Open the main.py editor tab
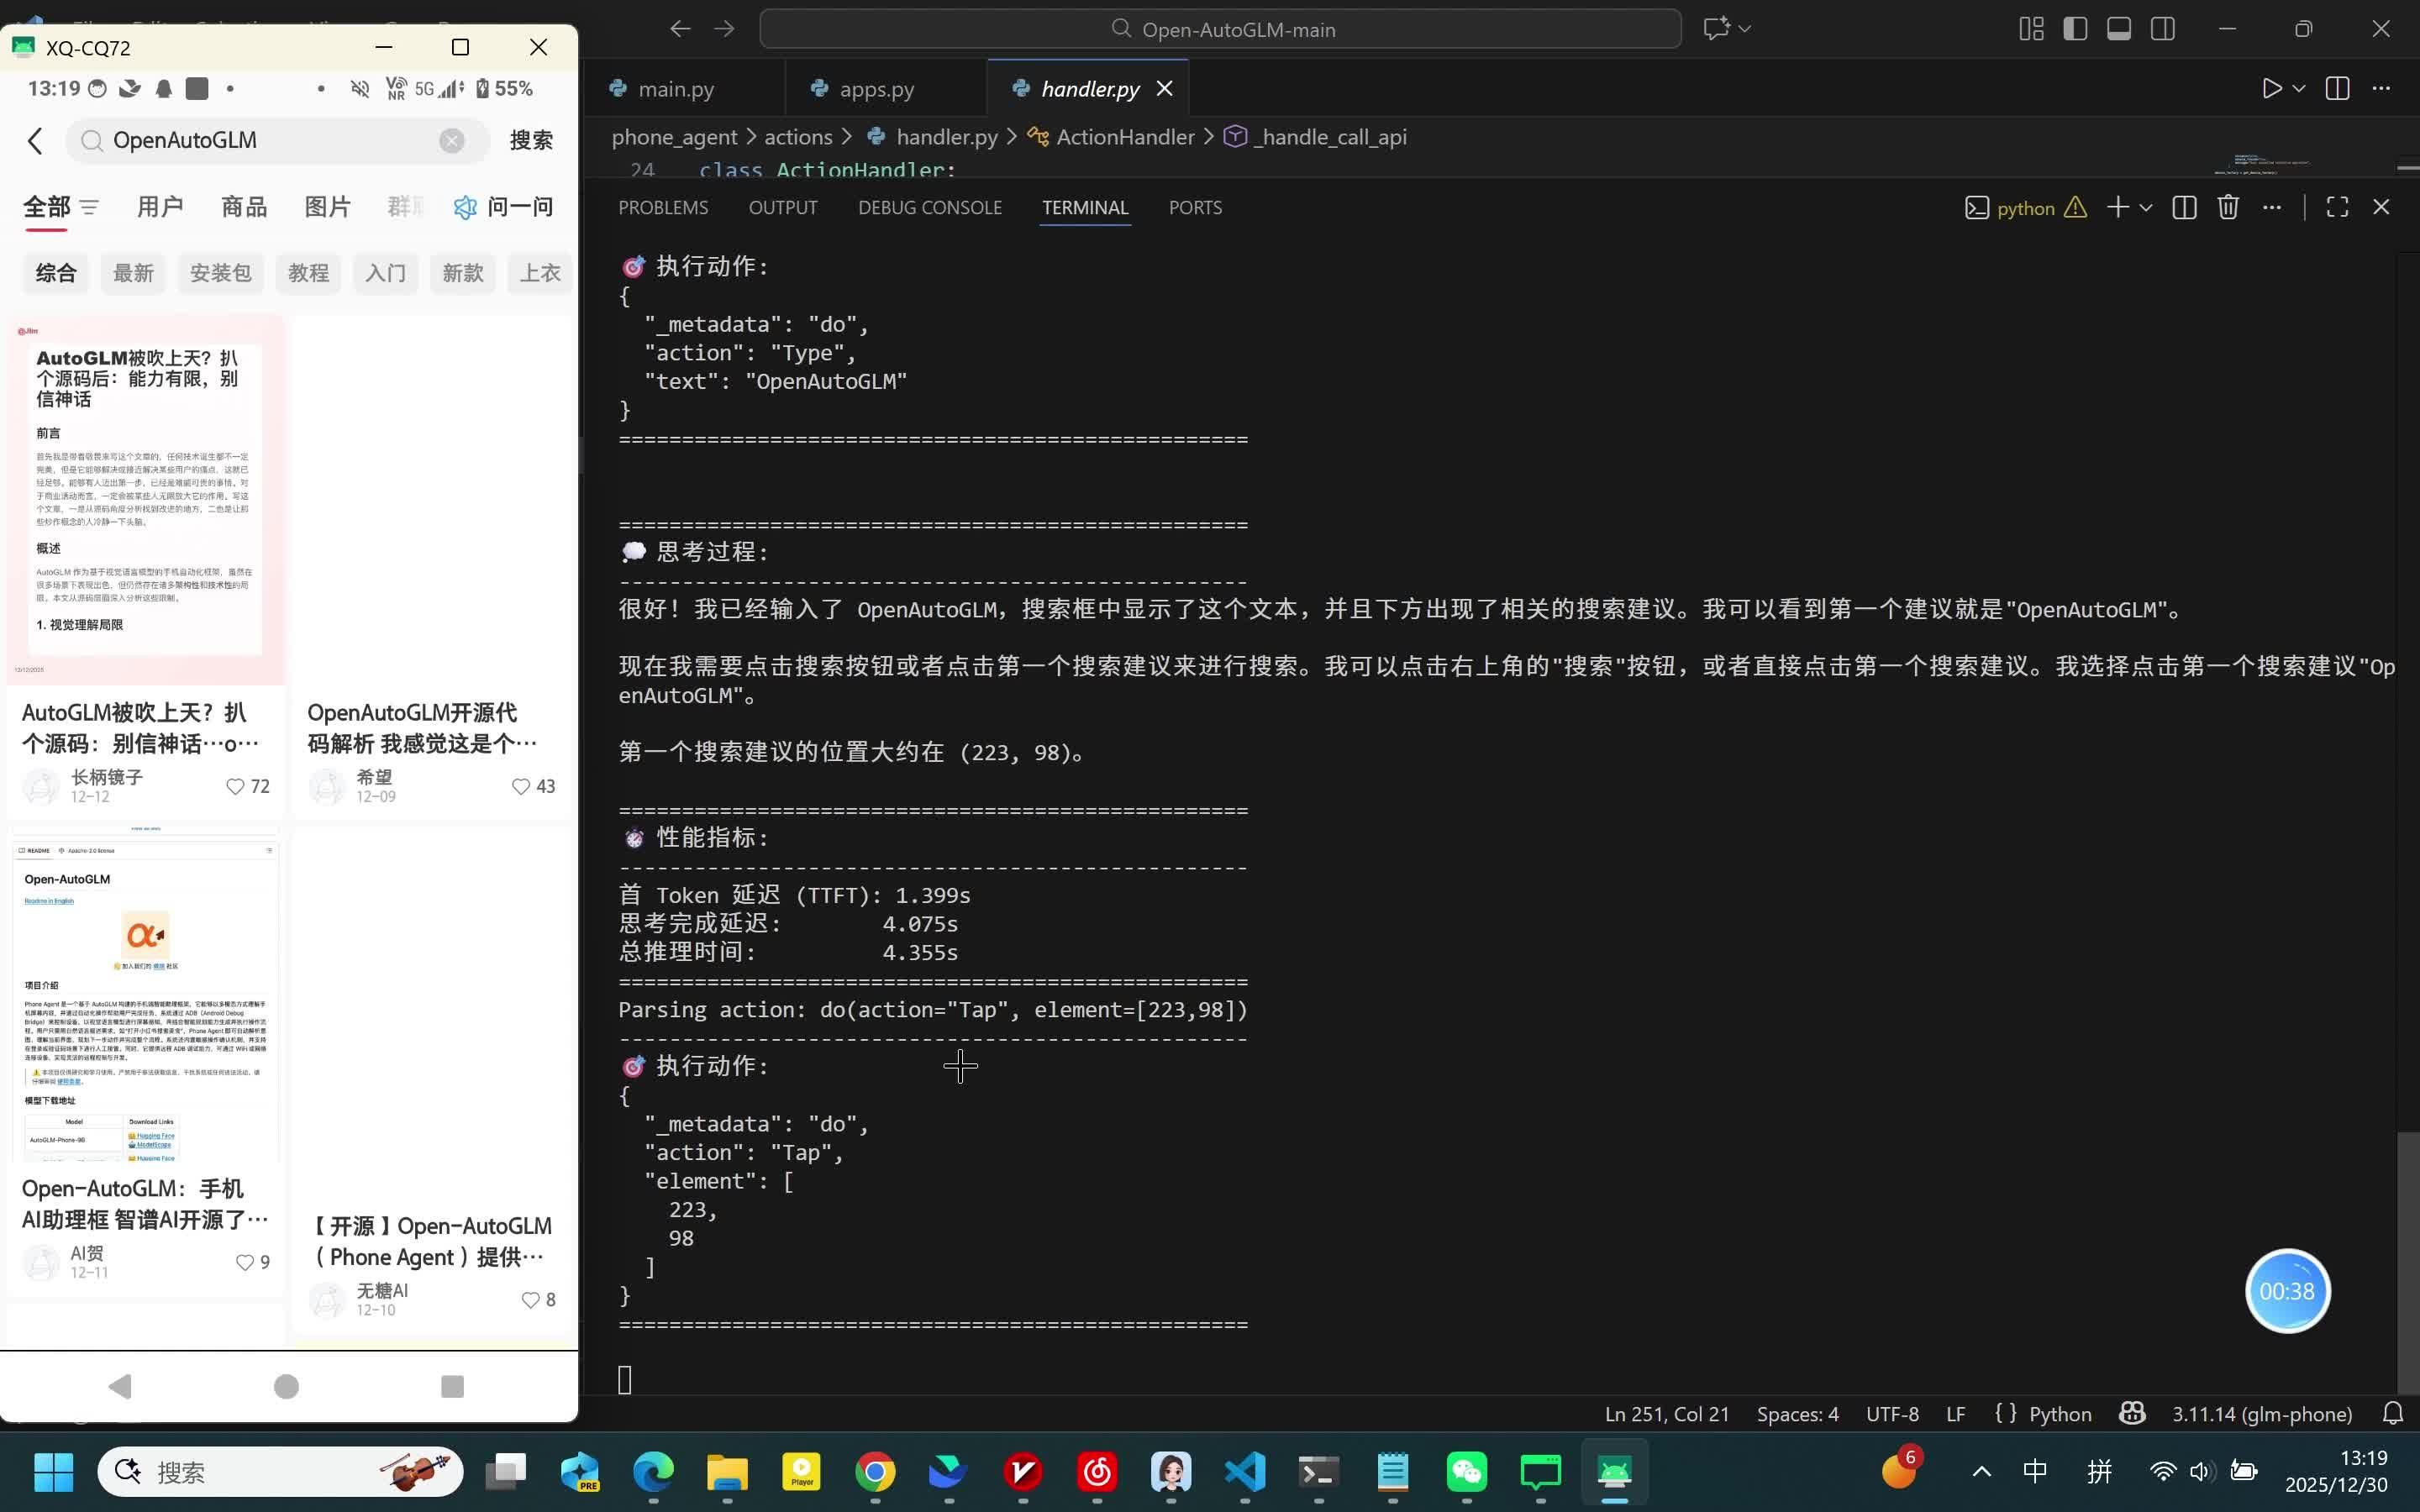2420x1512 pixels. [675, 89]
